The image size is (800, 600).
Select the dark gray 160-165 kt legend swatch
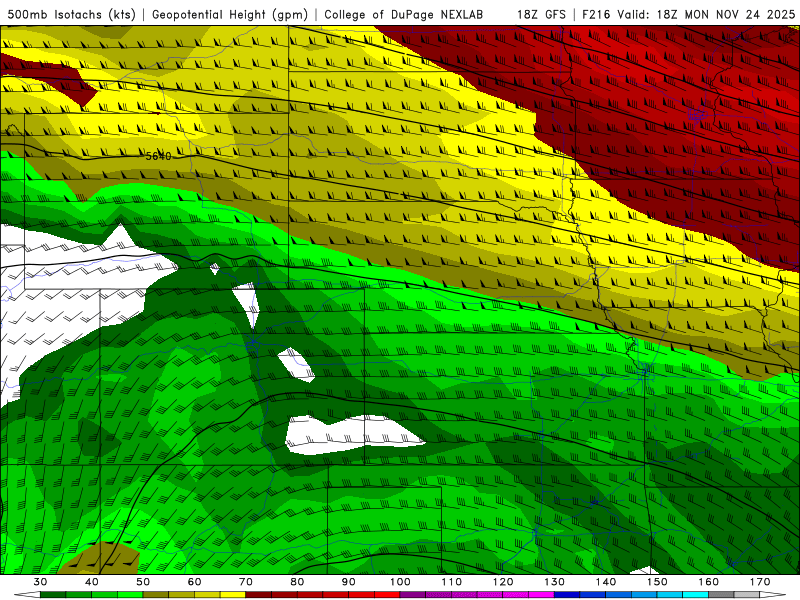721,595
